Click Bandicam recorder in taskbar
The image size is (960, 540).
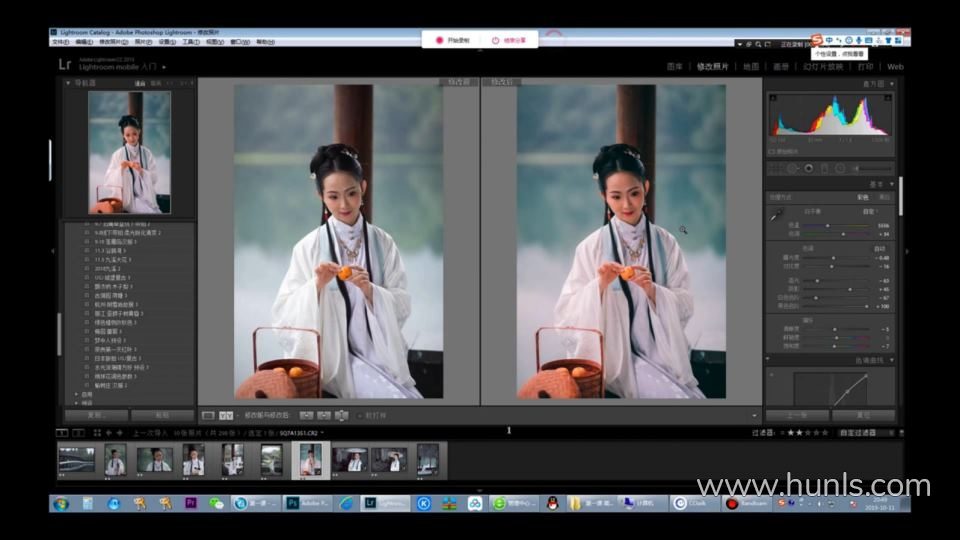746,503
